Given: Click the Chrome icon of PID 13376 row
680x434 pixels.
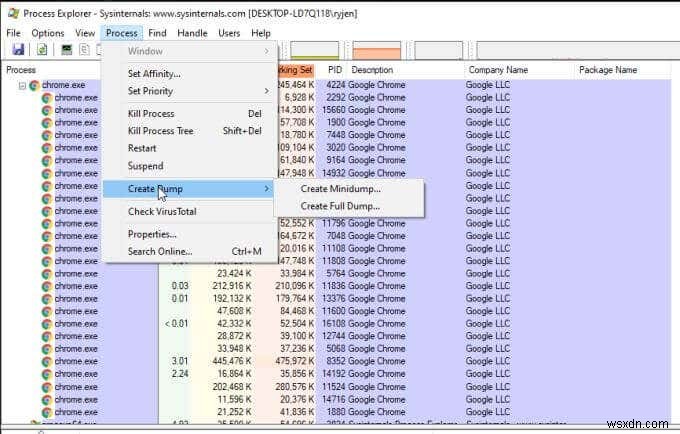Looking at the screenshot, I should coord(47,299).
